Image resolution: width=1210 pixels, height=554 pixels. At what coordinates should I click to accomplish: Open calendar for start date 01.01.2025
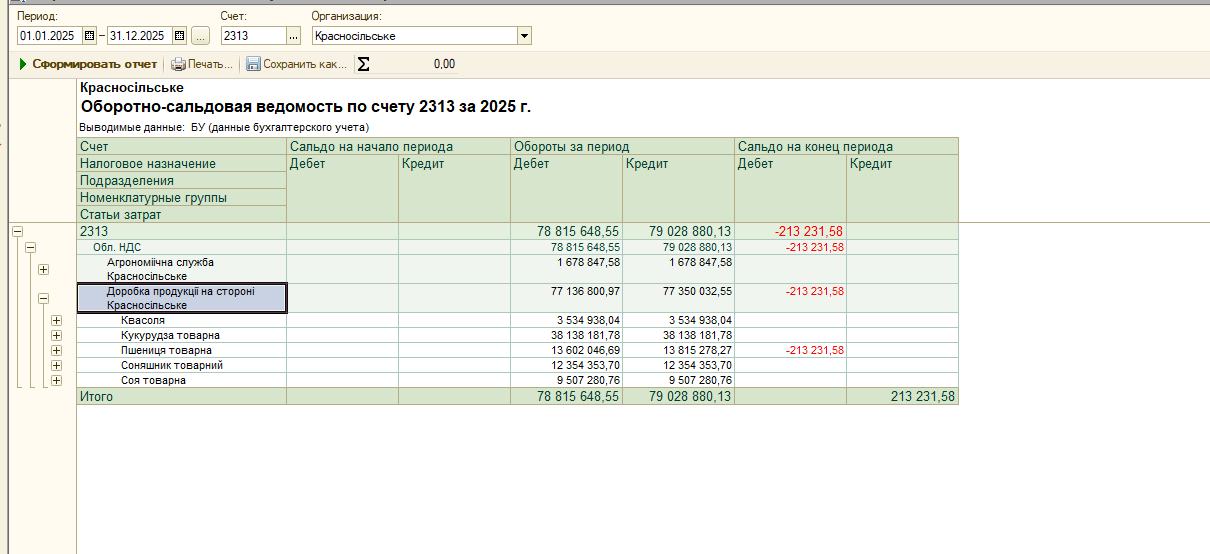[x=89, y=36]
